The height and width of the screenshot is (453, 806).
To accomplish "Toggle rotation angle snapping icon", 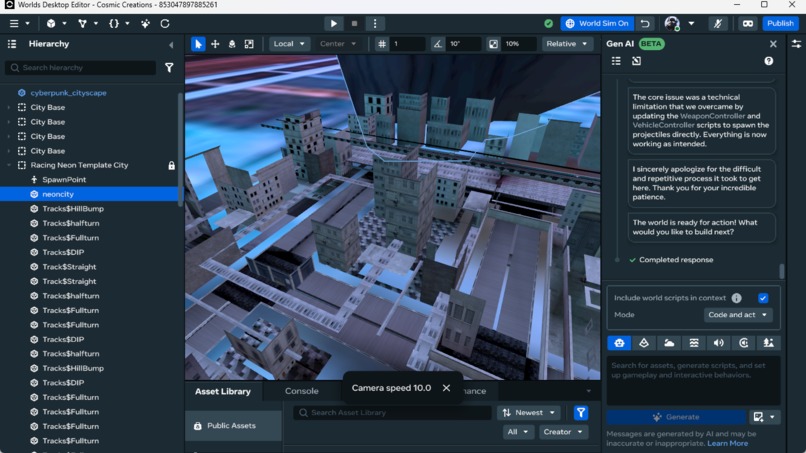I will pos(437,44).
